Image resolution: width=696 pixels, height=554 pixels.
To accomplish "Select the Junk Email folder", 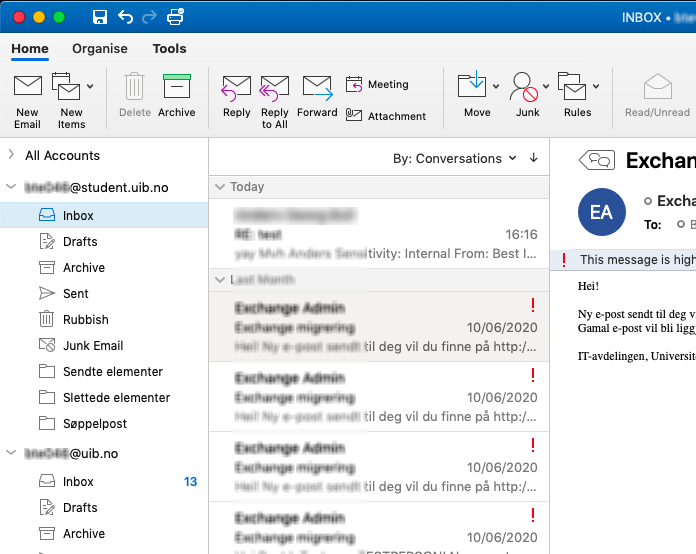I will 93,345.
